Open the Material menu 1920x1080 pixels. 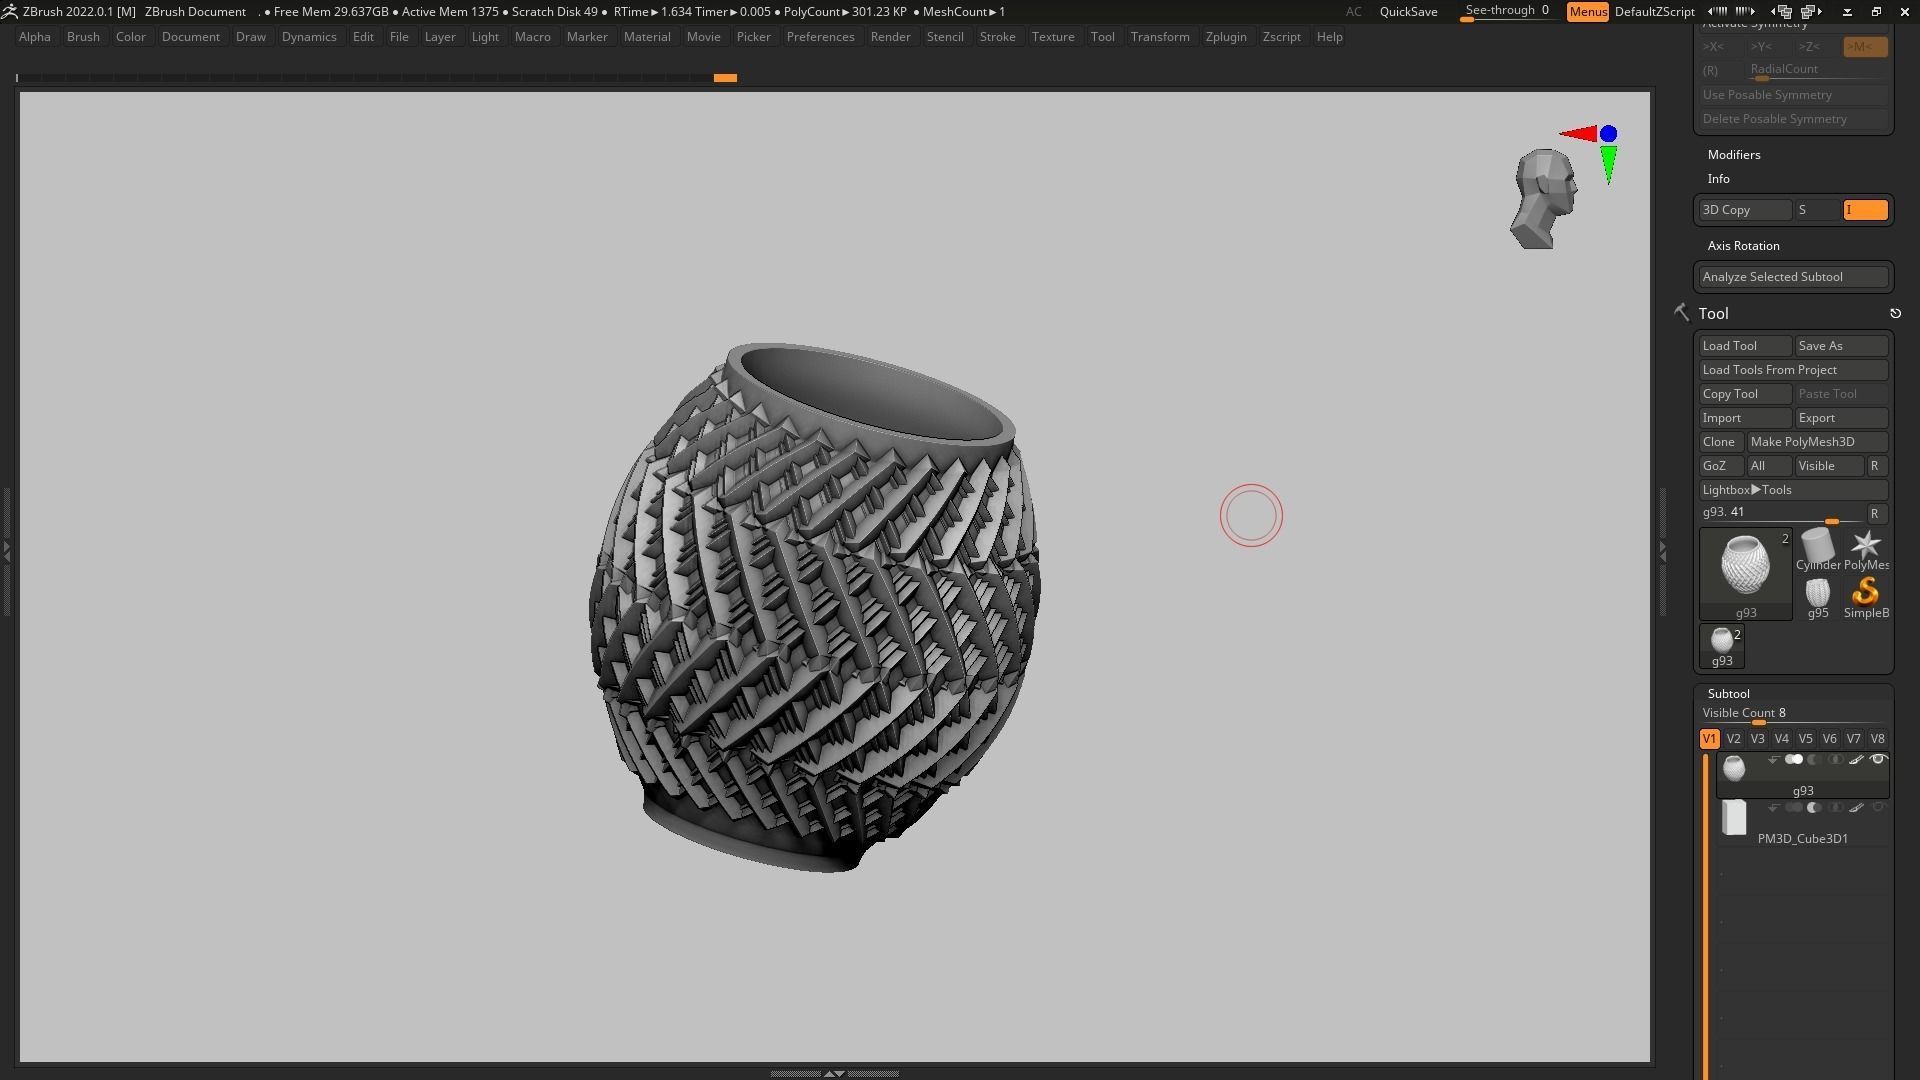coord(647,37)
